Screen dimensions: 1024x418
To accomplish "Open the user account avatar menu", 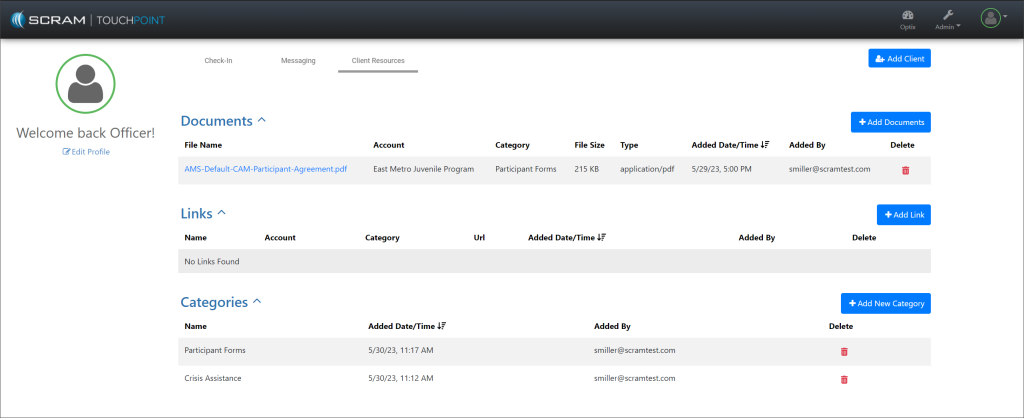I will click(x=991, y=18).
